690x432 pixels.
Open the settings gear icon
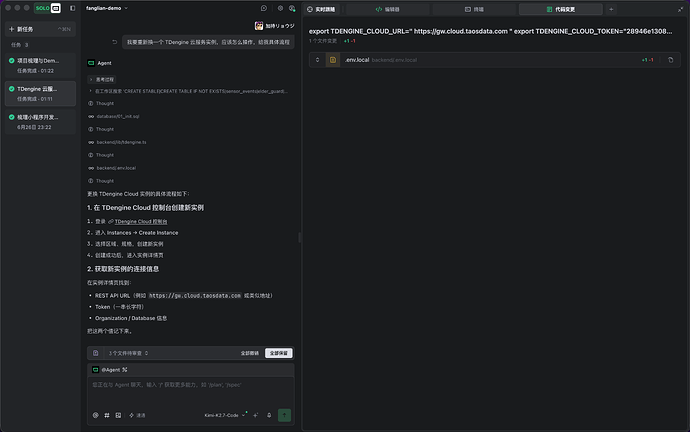coord(280,8)
